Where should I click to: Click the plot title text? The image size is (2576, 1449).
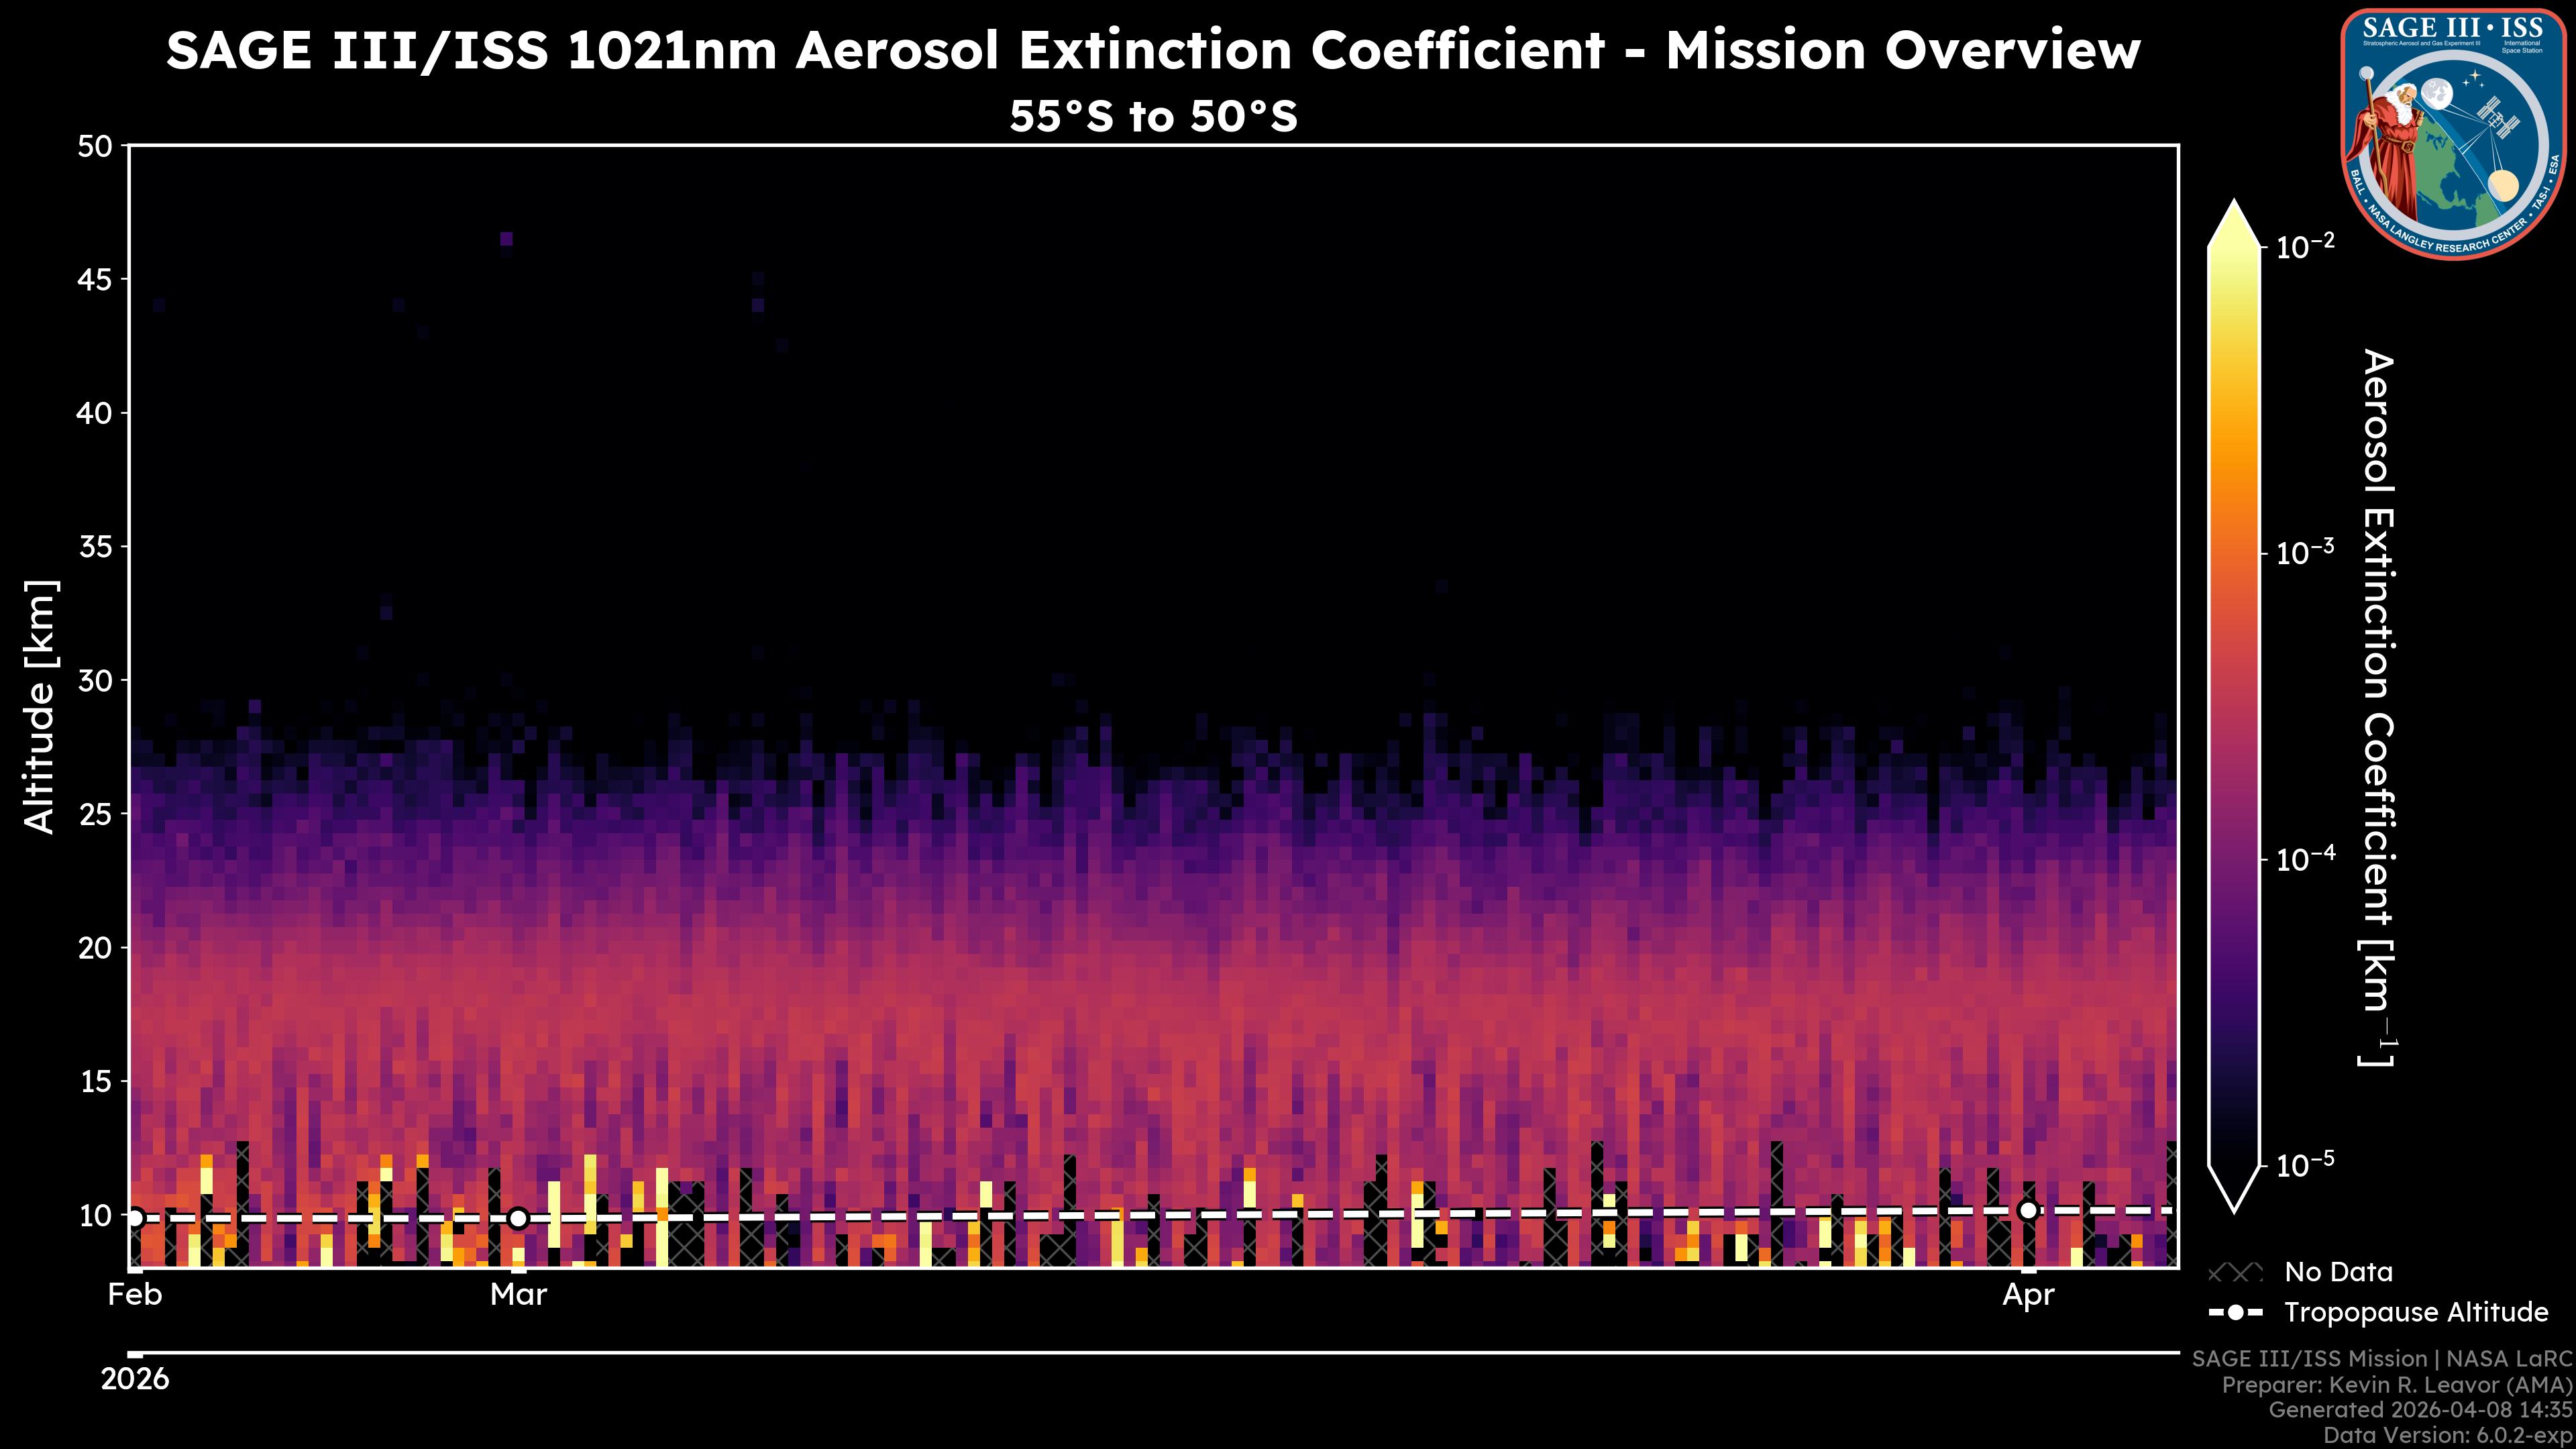tap(1153, 50)
